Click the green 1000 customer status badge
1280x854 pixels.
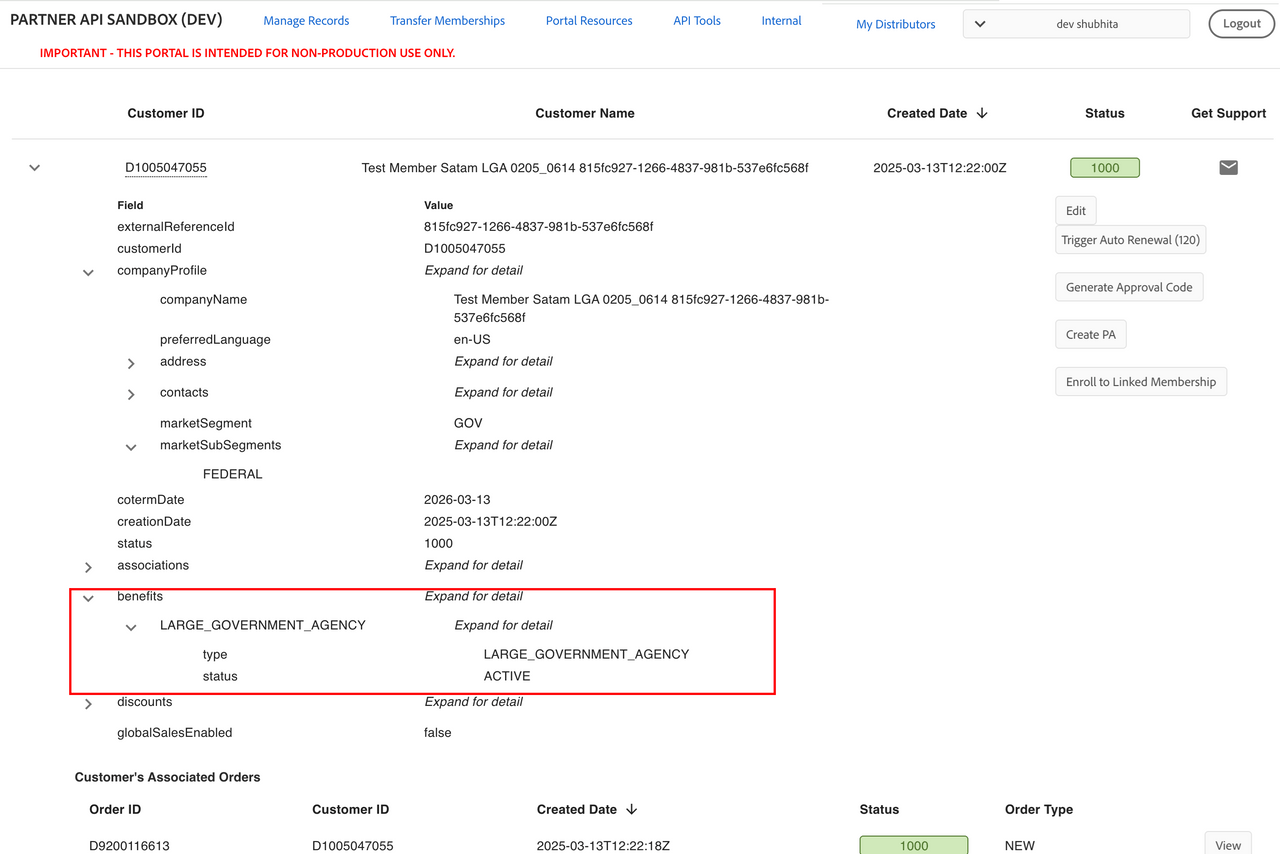pyautogui.click(x=1105, y=168)
